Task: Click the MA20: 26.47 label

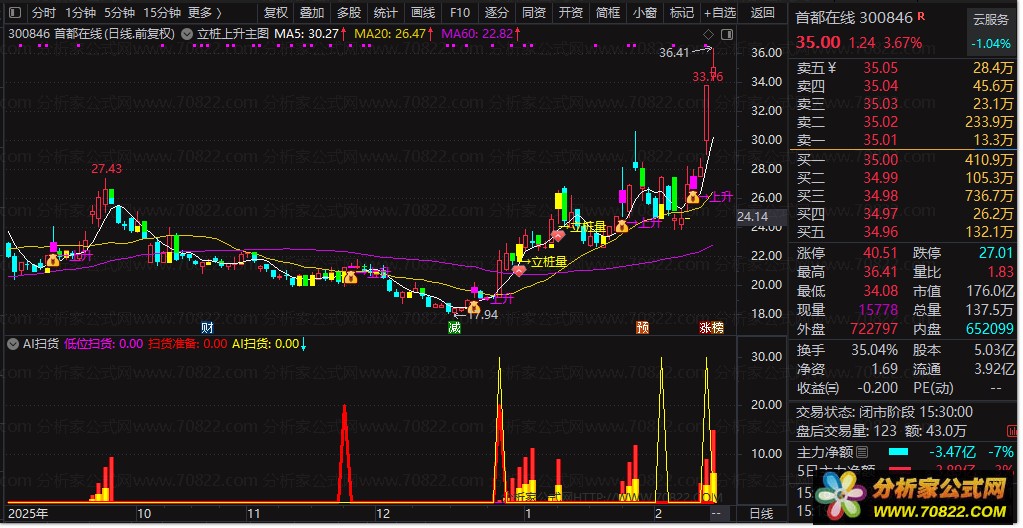Action: pyautogui.click(x=392, y=33)
